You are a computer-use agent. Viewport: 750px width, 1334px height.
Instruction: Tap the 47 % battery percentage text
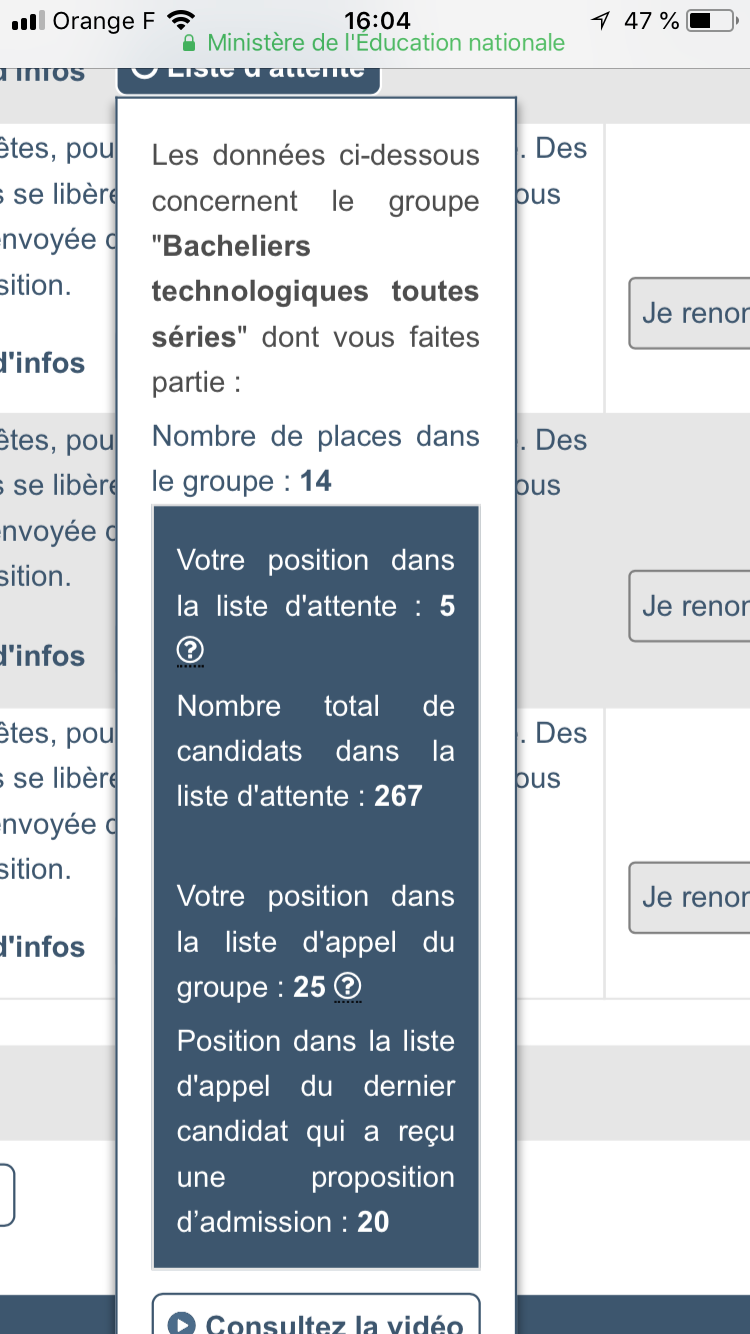(x=651, y=20)
